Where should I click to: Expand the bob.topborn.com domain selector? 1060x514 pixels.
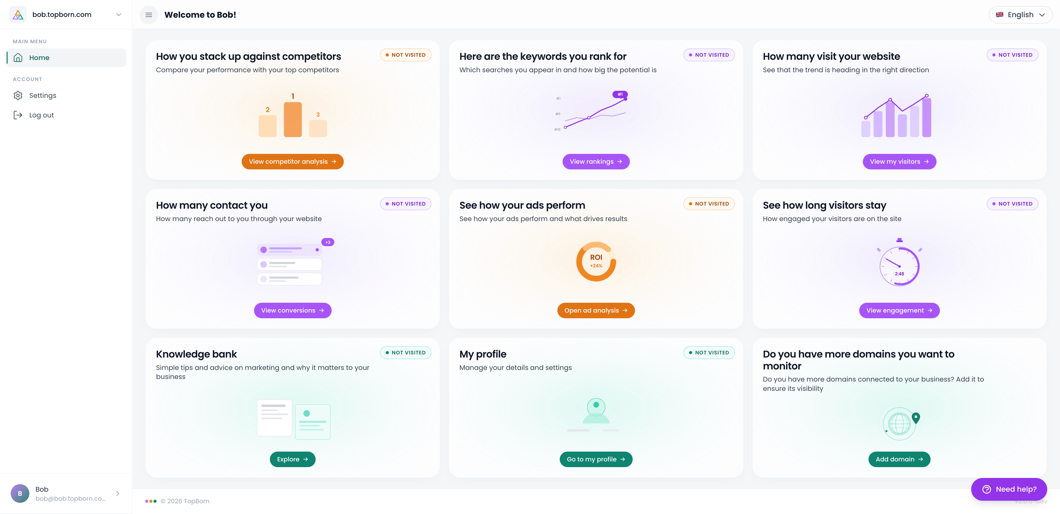[x=66, y=14]
